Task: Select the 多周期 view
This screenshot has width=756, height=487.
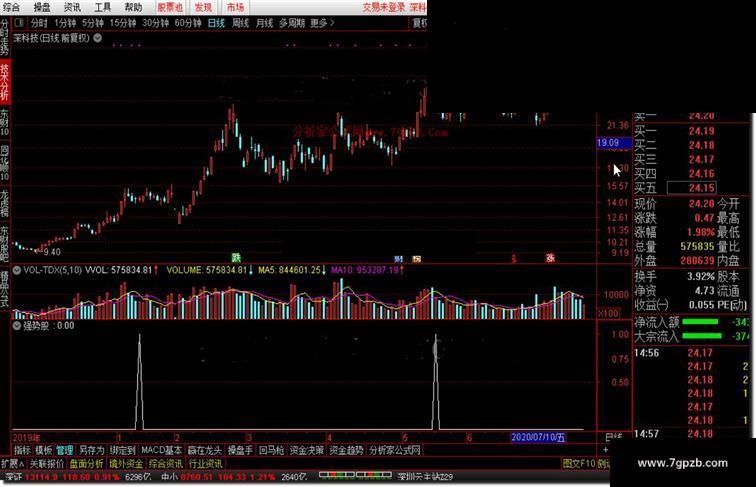Action: [292, 23]
